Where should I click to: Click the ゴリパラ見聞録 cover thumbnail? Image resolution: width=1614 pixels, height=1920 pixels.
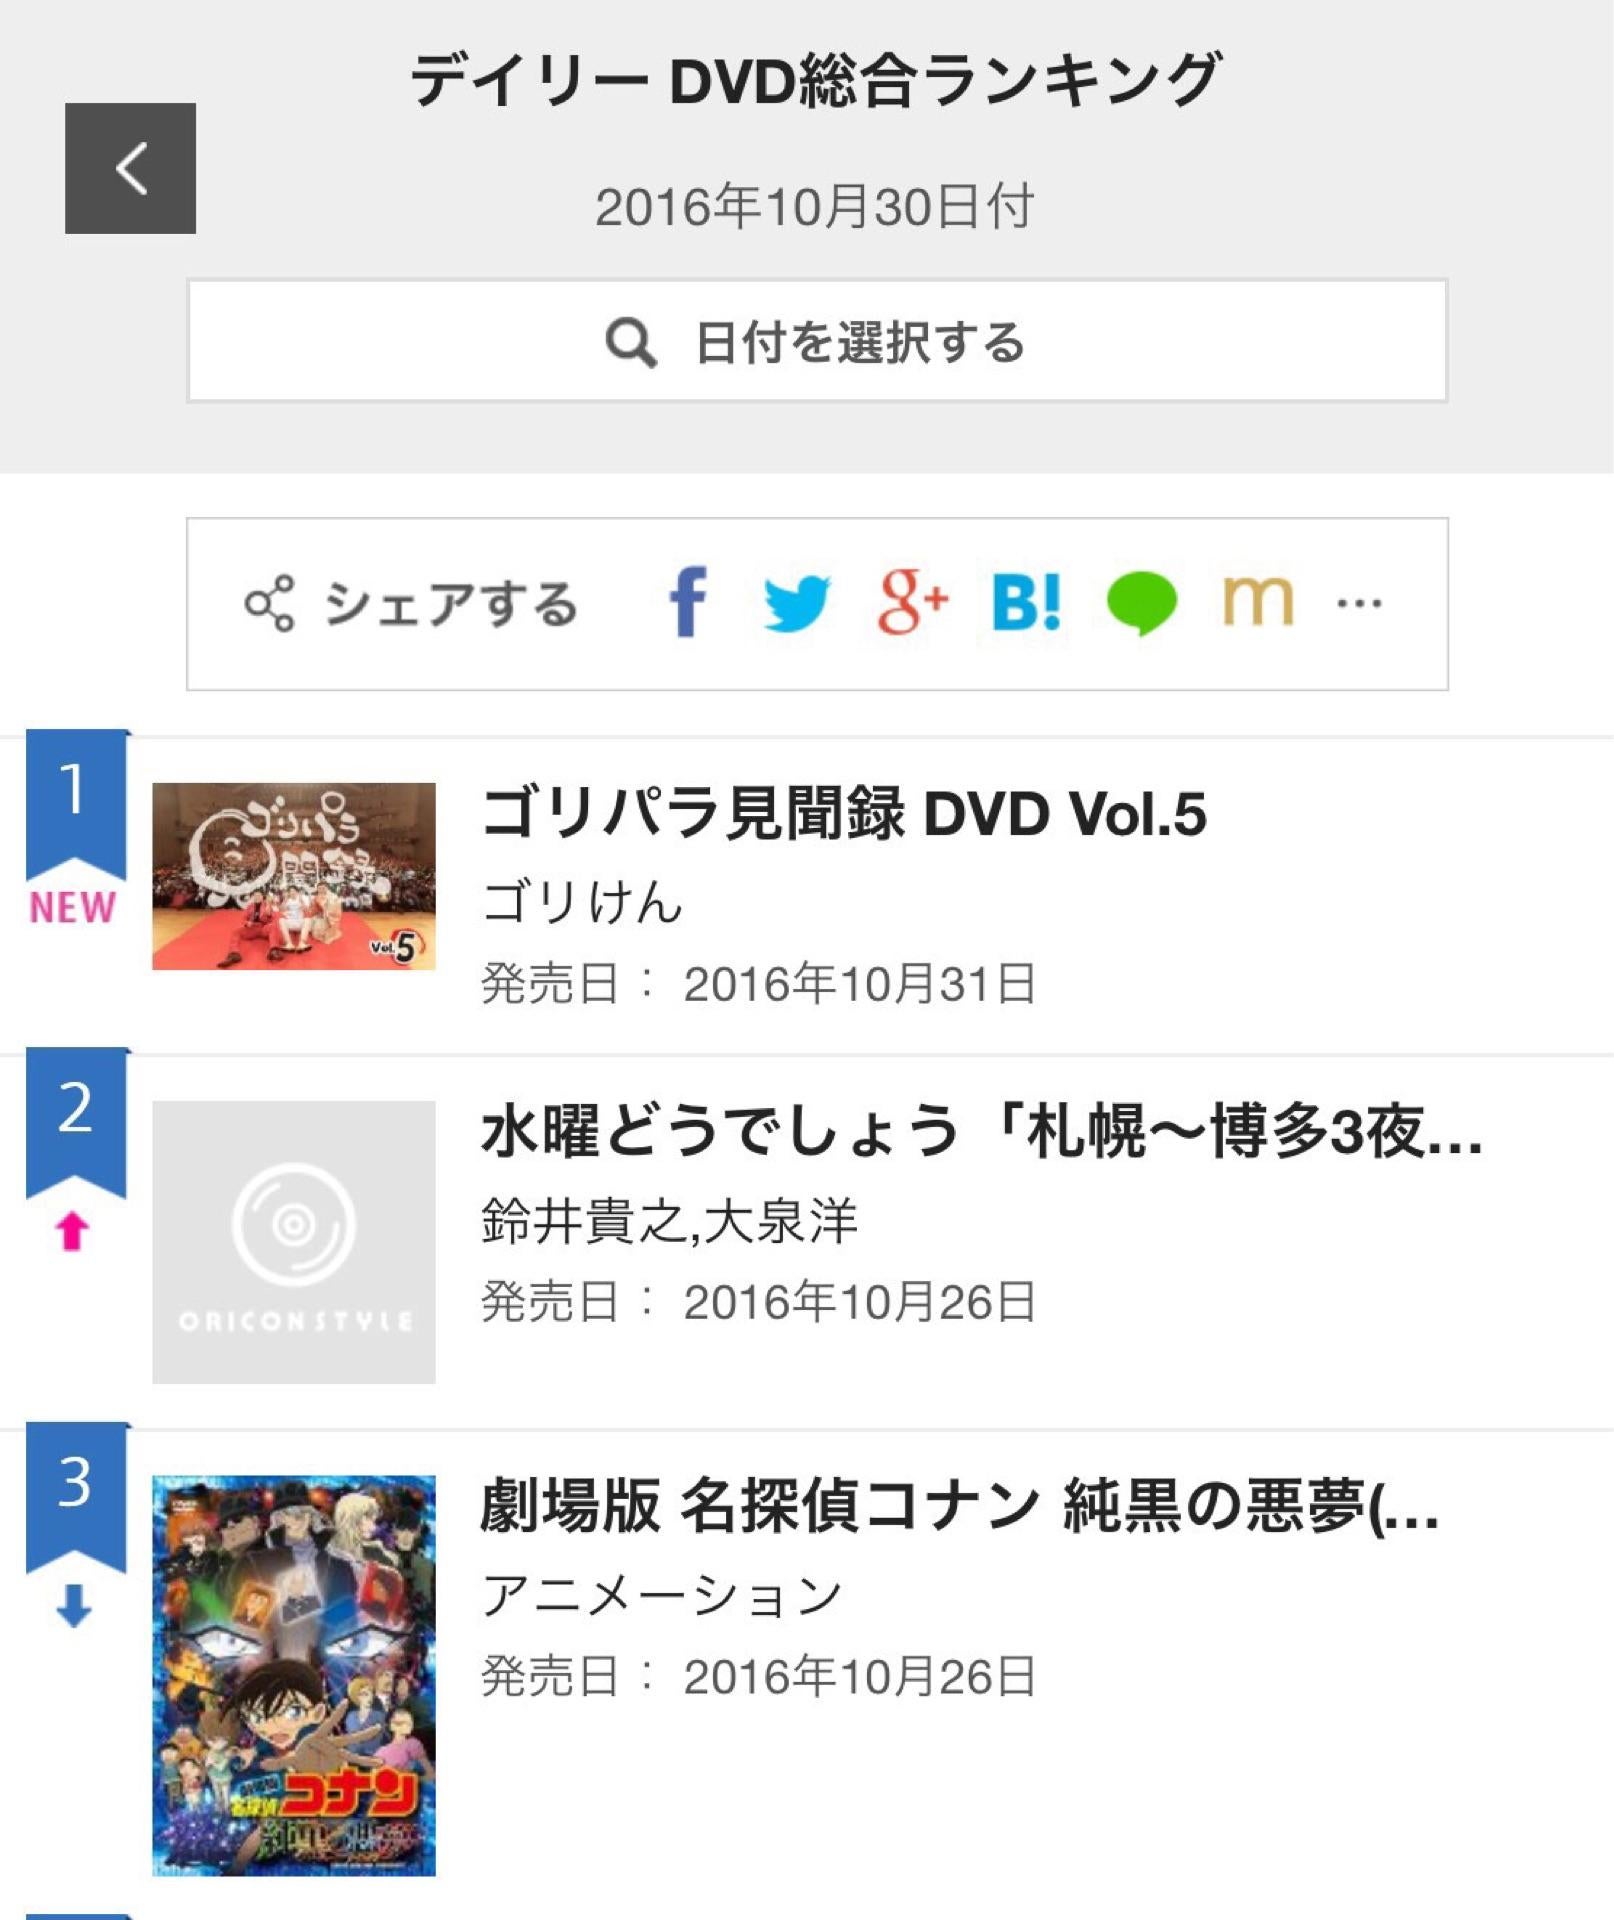(x=293, y=876)
